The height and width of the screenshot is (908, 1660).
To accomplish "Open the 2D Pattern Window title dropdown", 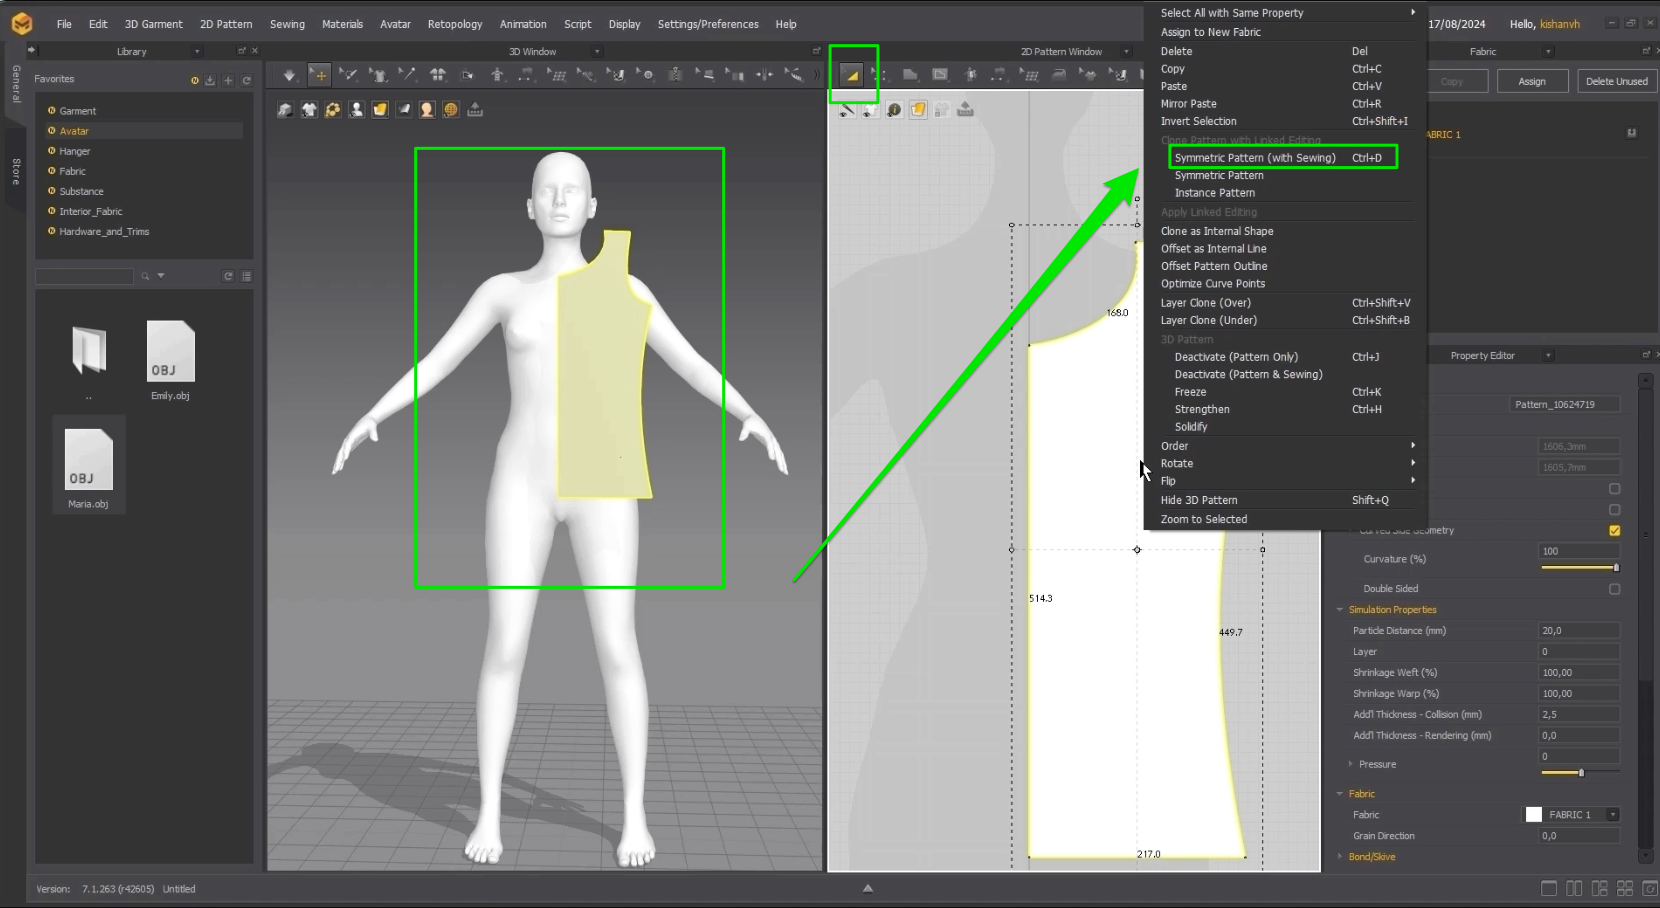I will (x=1126, y=51).
